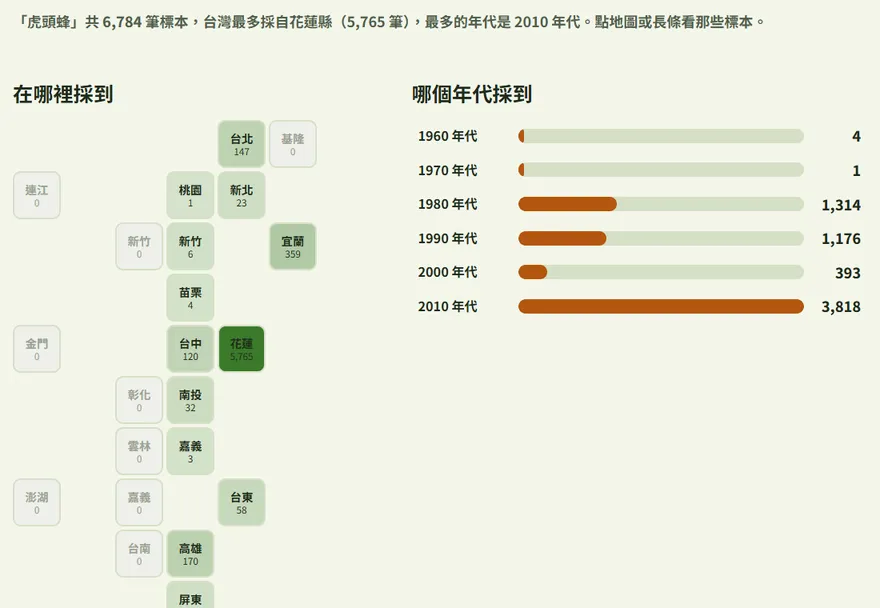Screen dimensions: 880x608
Task: Choose the 南投 tile with 32 specimens
Action: 190,399
